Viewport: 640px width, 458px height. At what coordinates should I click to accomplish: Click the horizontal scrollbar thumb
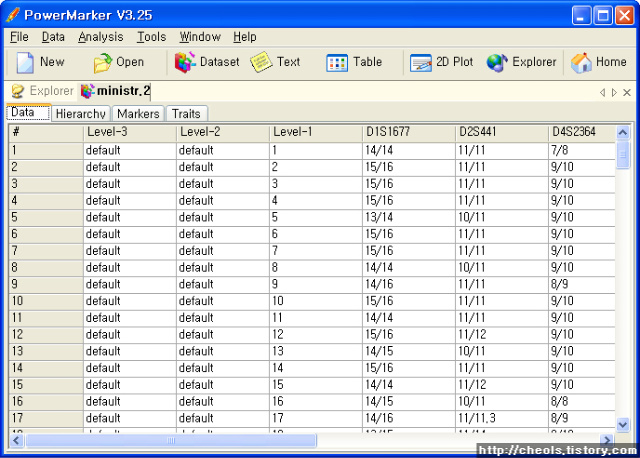coord(171,440)
